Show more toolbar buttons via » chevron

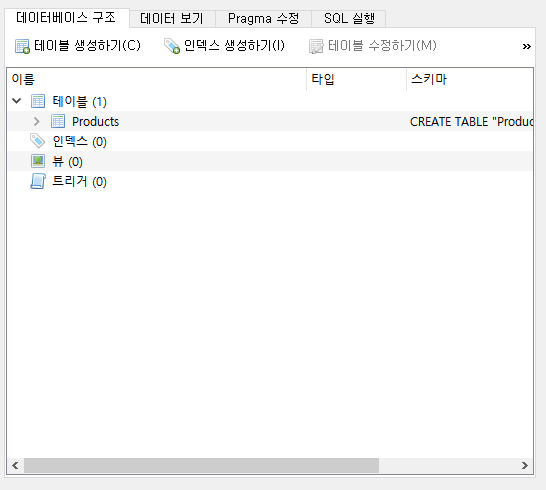pos(526,46)
